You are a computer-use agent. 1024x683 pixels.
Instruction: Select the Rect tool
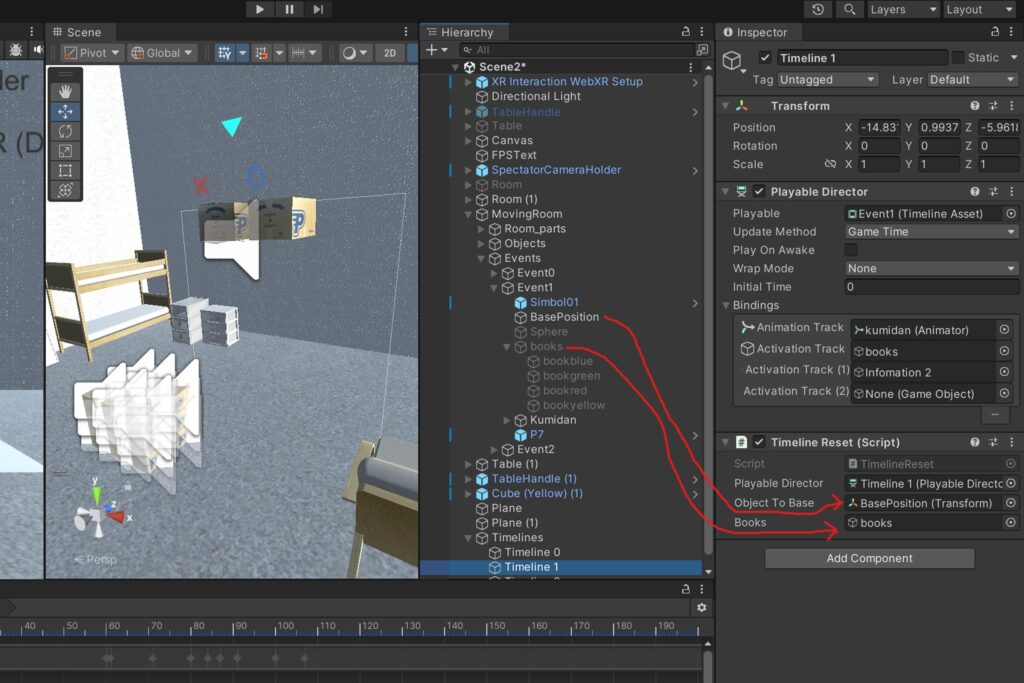tap(65, 170)
